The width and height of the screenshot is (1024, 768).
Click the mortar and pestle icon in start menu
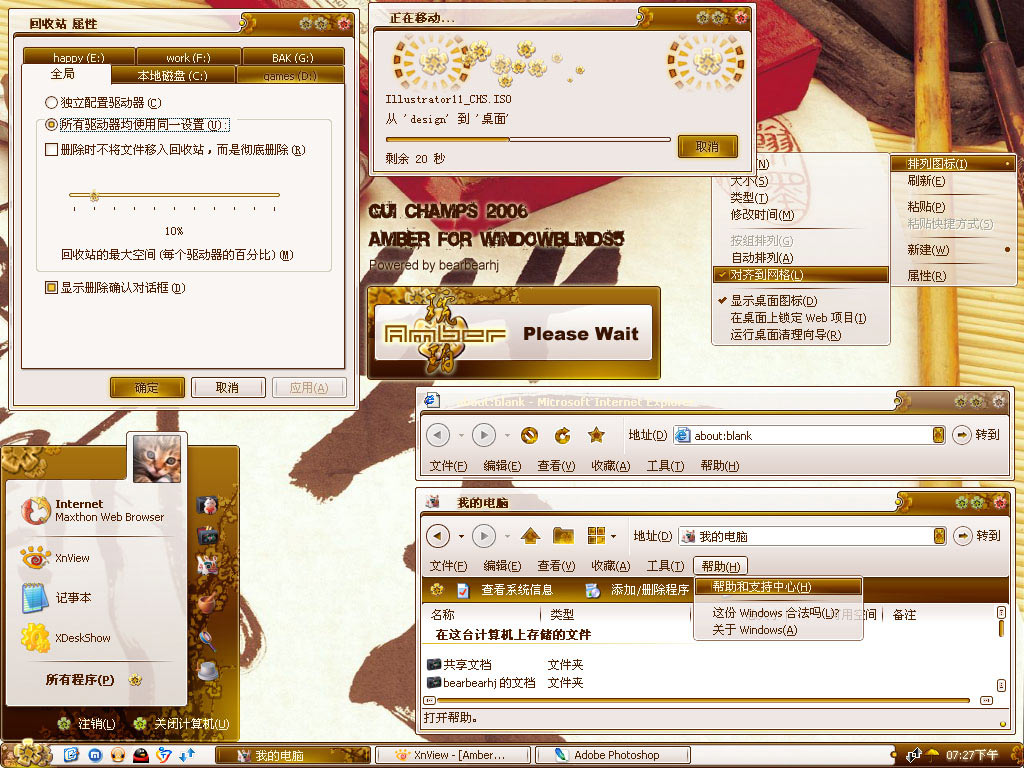pos(207,603)
